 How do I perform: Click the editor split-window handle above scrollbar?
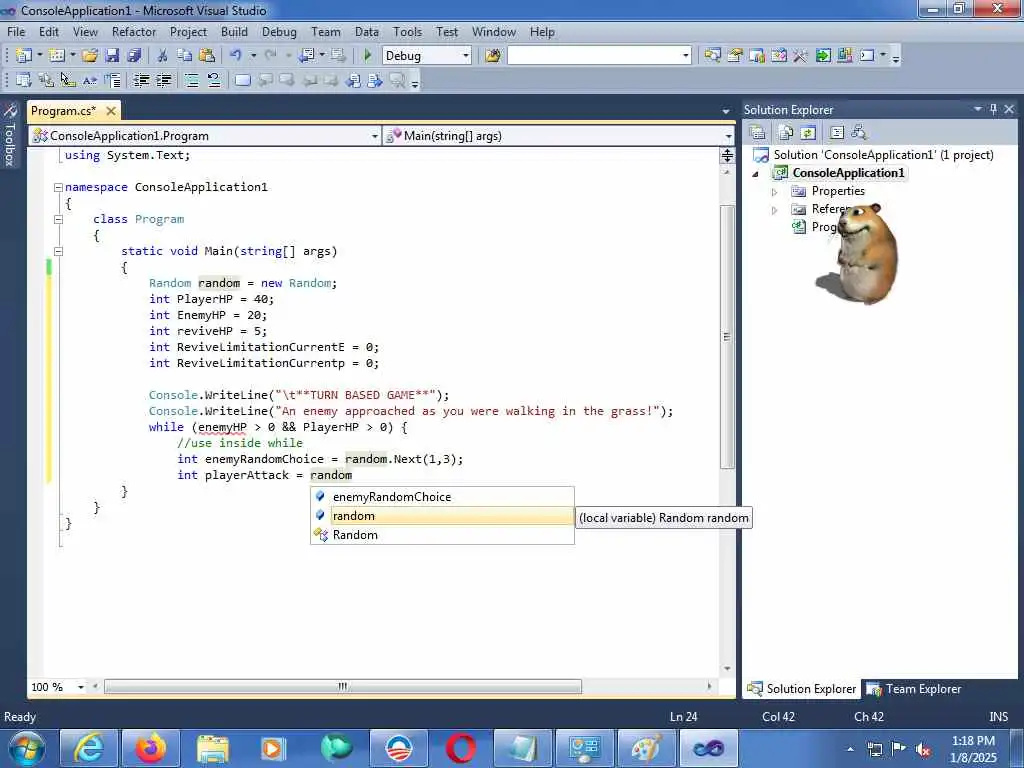tap(727, 155)
